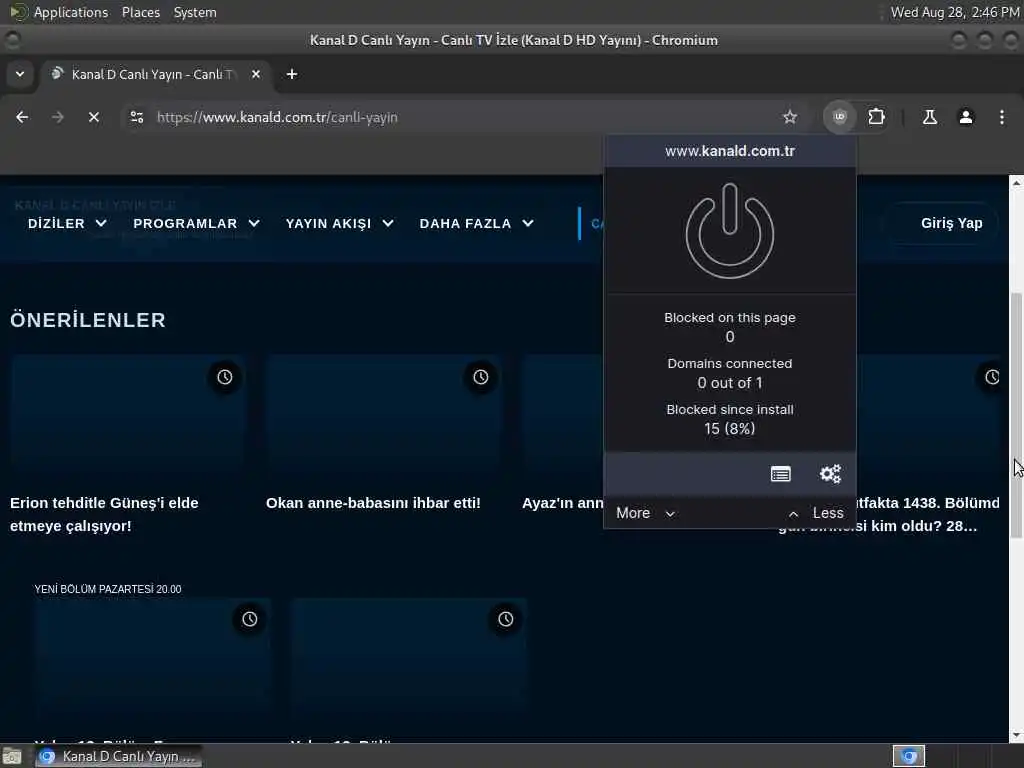Click show desktop icon in taskbar
This screenshot has width=1024, height=768.
point(12,756)
